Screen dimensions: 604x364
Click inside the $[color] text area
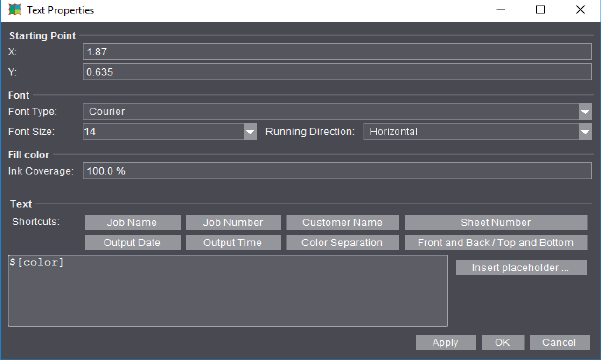click(229, 292)
